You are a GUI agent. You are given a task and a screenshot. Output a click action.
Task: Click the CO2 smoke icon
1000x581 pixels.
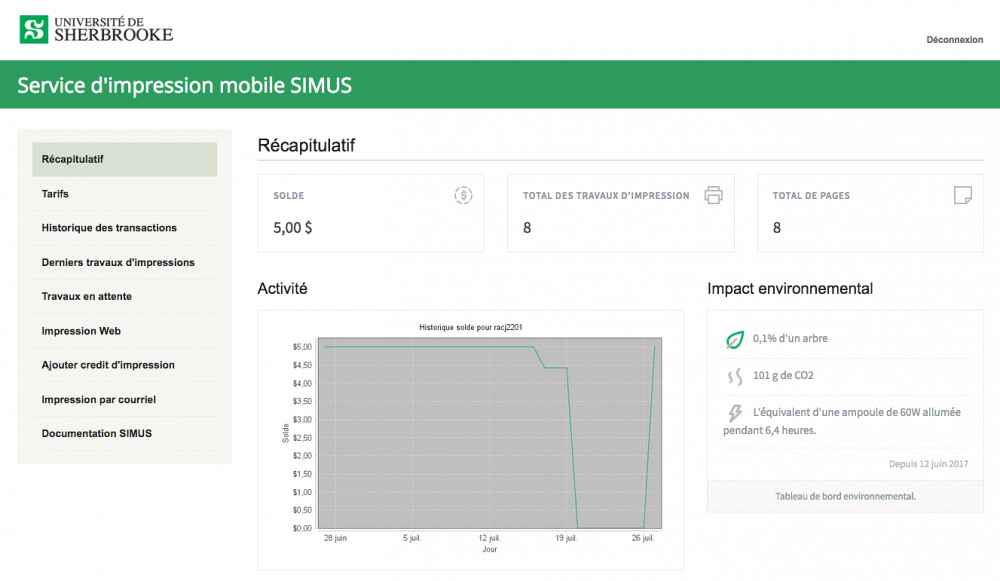pos(735,376)
